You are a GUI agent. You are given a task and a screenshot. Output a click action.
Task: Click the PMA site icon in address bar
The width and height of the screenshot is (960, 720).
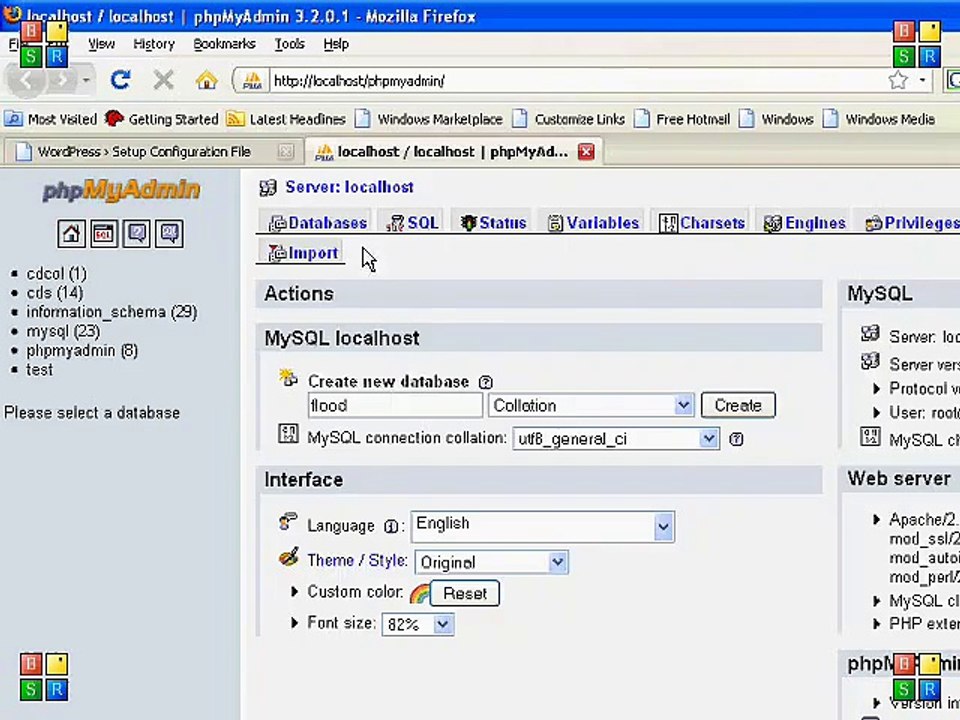252,80
